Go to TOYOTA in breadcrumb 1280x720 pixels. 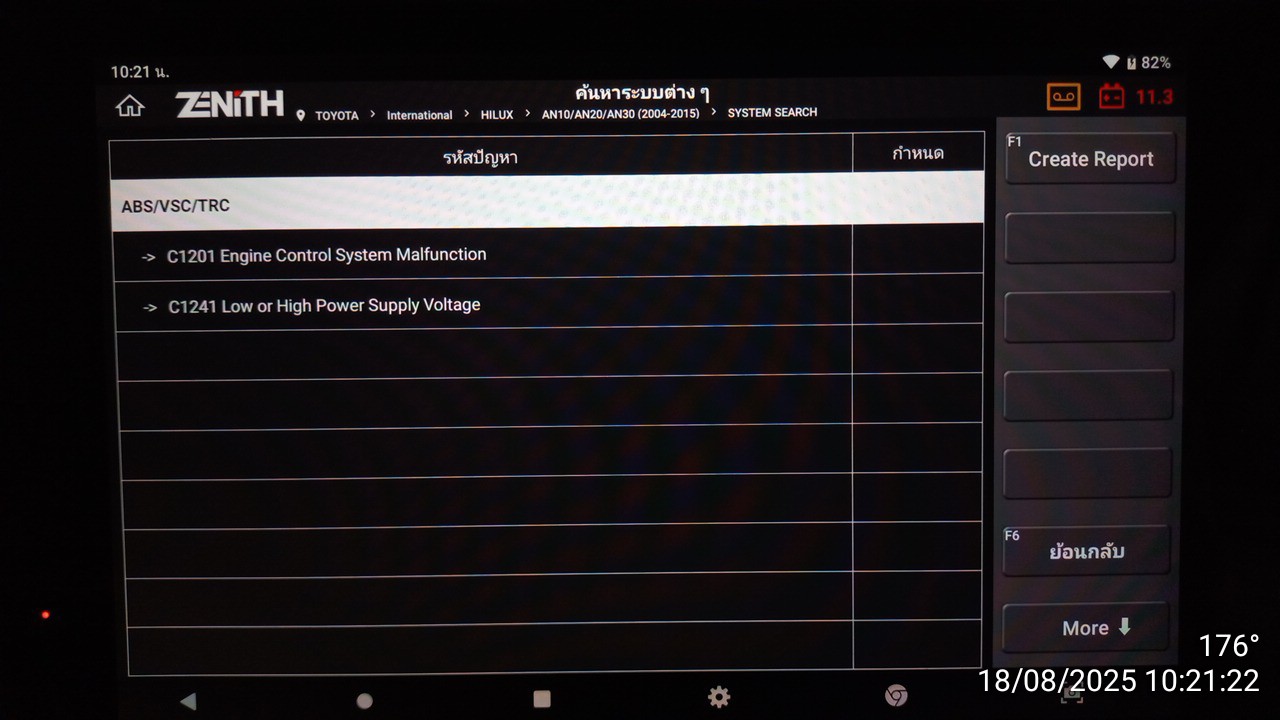click(x=337, y=116)
